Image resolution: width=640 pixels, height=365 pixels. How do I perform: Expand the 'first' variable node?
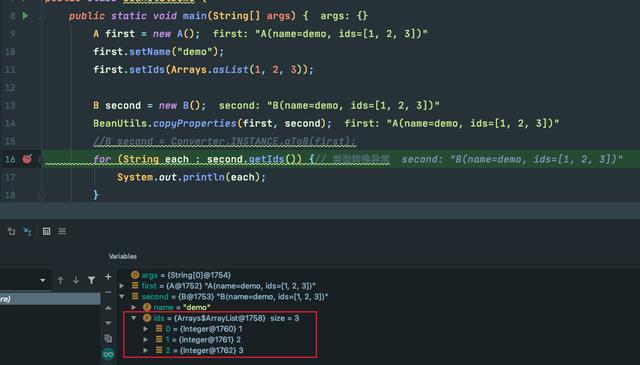(122, 286)
